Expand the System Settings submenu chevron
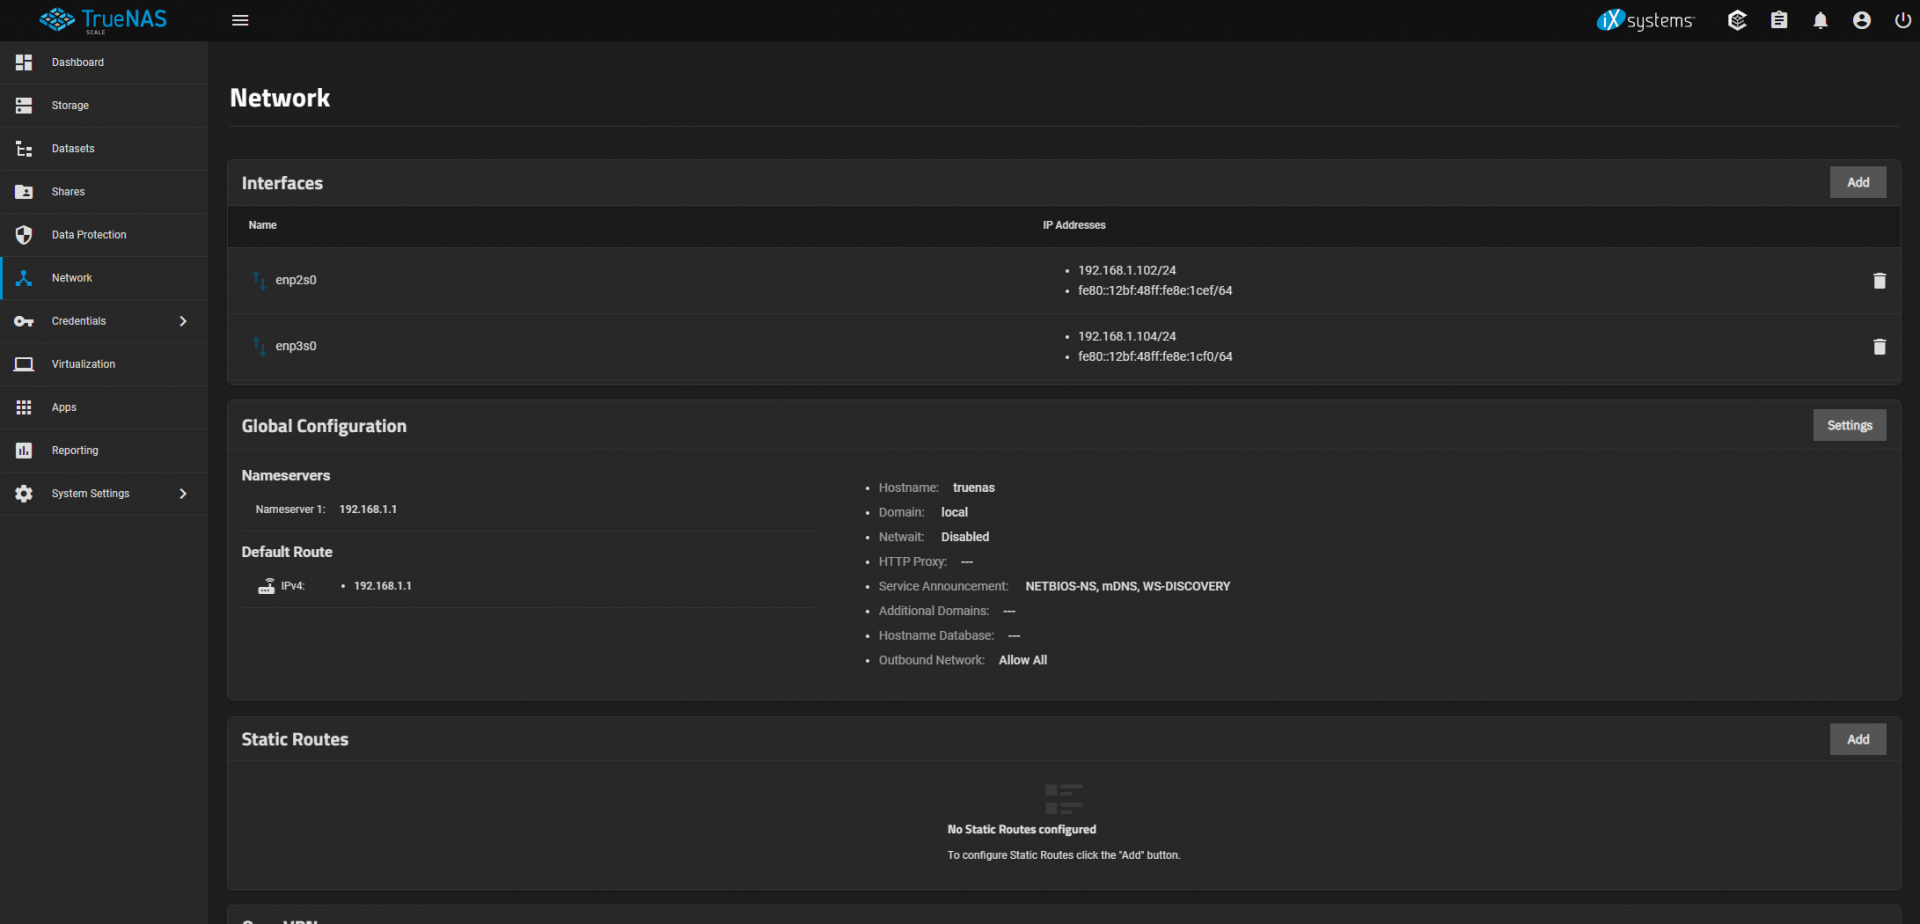The height and width of the screenshot is (924, 1920). pyautogui.click(x=183, y=494)
